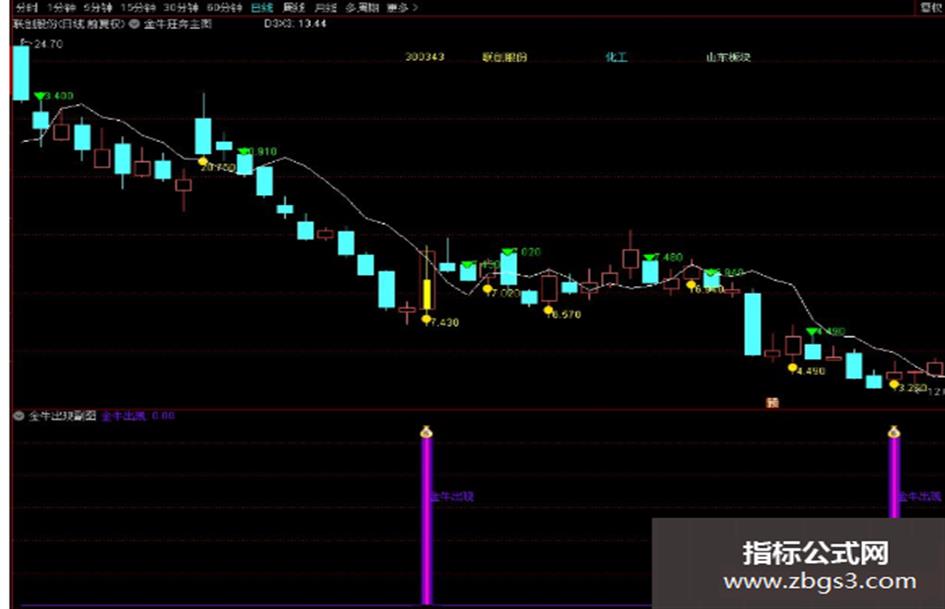Switch to the 月线 monthly tab
Viewport: 945px width, 609px height.
pyautogui.click(x=325, y=8)
